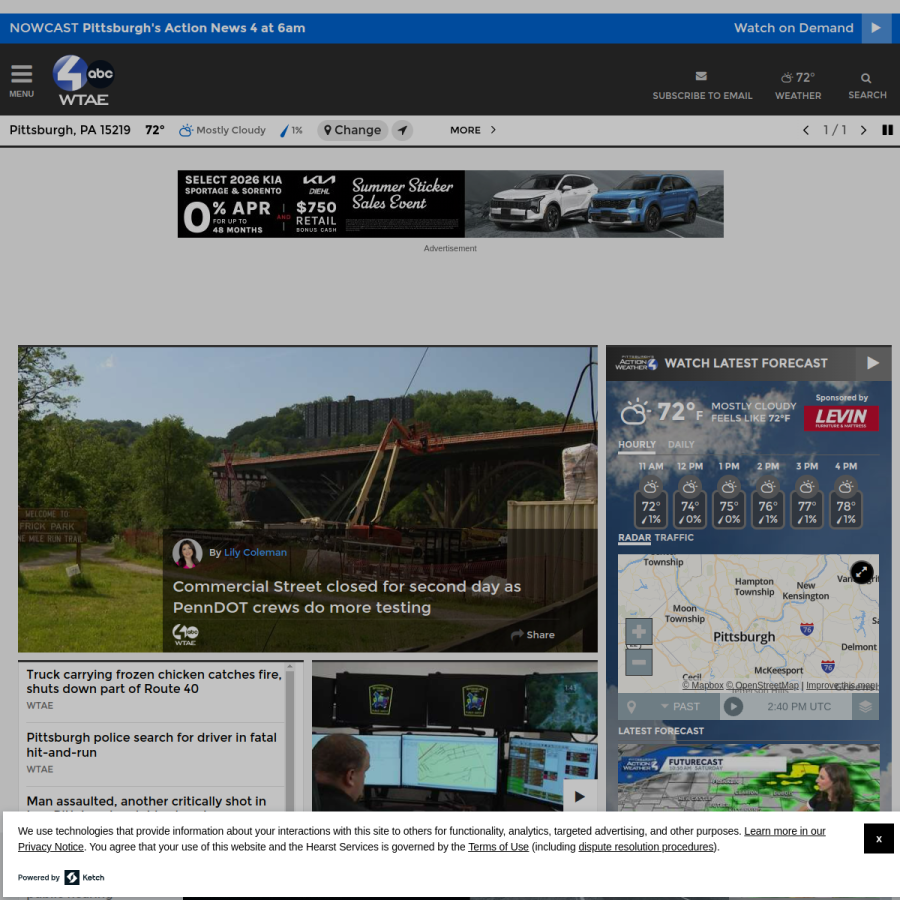Switch to the TRAFFIC map tab
Viewport: 900px width, 900px height.
(x=674, y=538)
